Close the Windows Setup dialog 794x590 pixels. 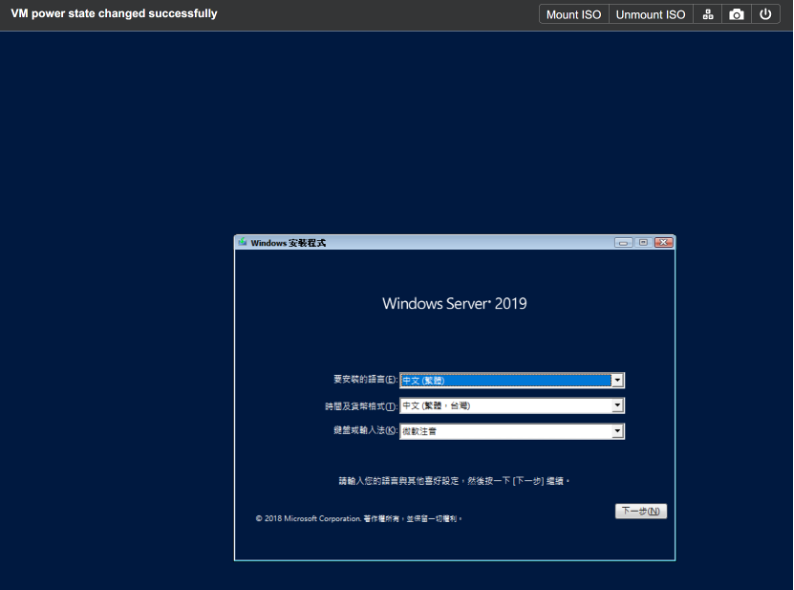pos(663,243)
